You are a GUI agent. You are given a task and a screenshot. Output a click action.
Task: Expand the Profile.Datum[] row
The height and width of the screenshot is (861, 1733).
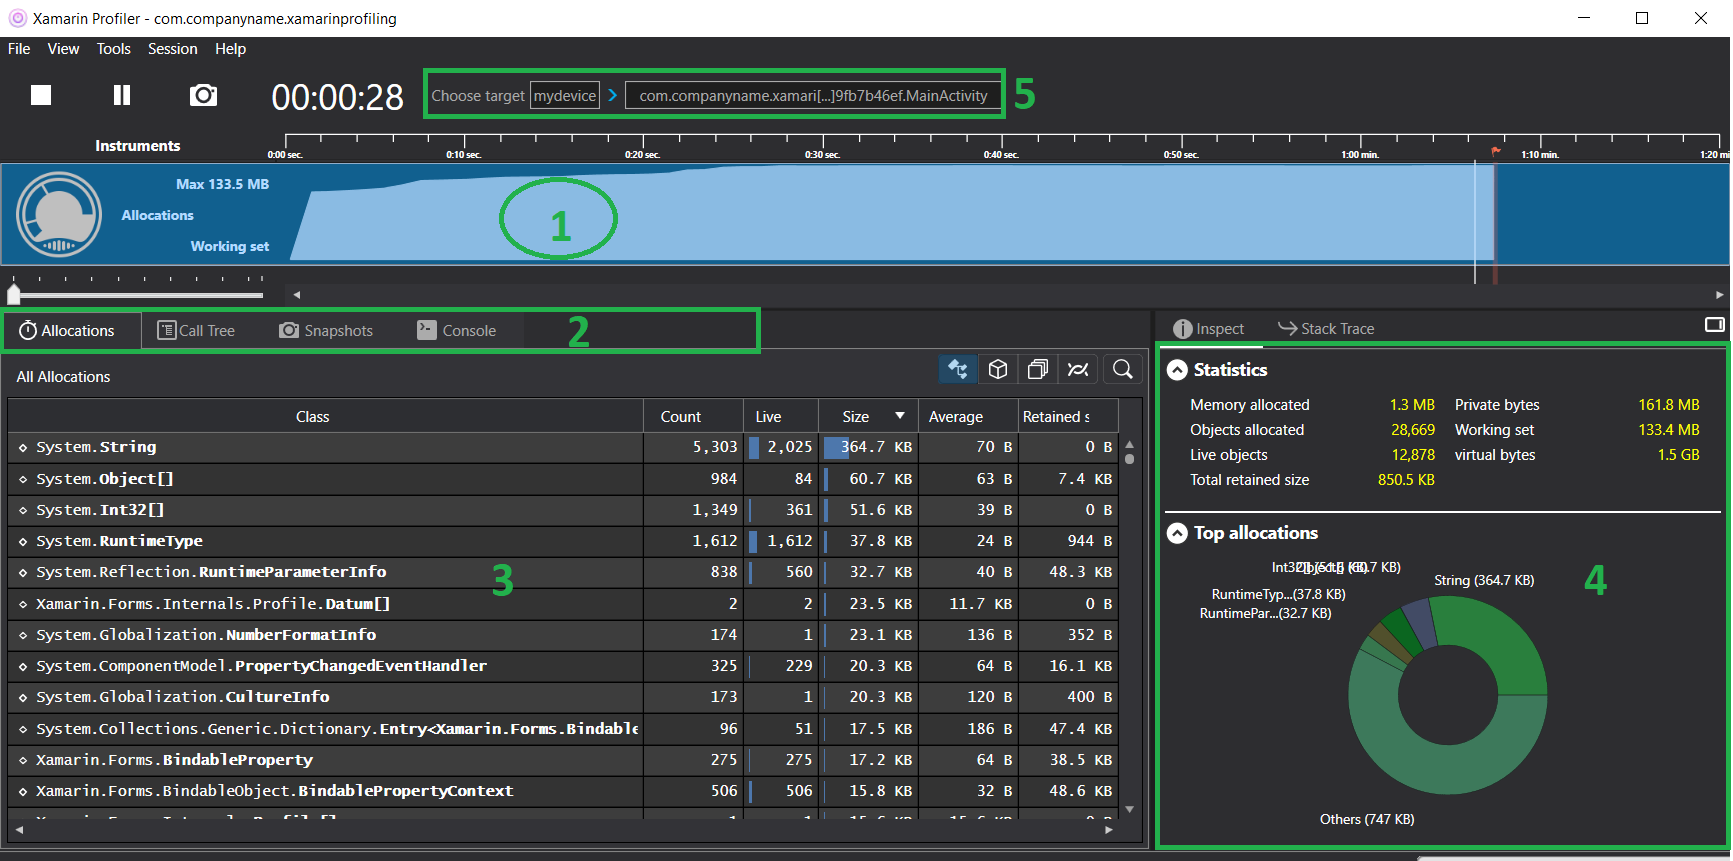23,604
